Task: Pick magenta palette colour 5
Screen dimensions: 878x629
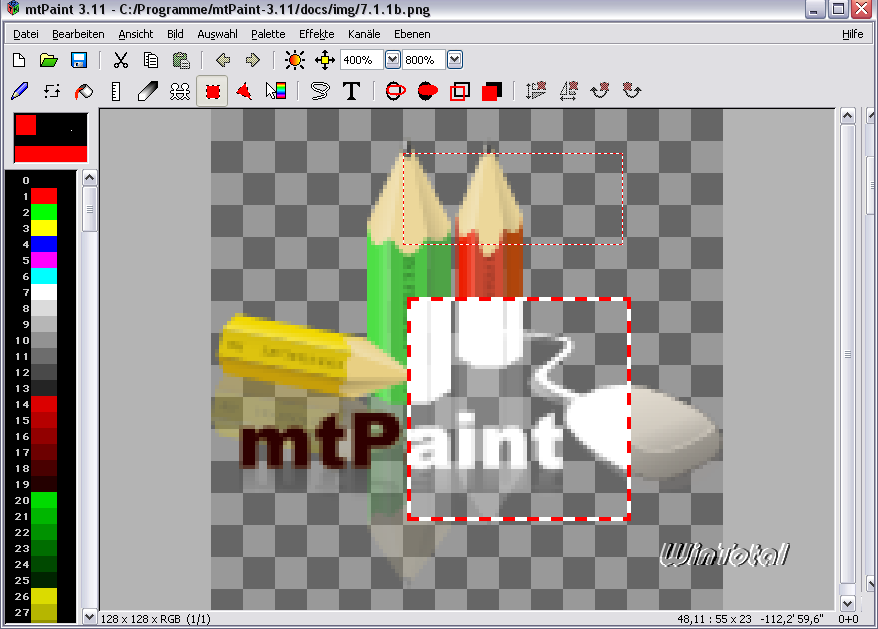Action: (x=44, y=260)
